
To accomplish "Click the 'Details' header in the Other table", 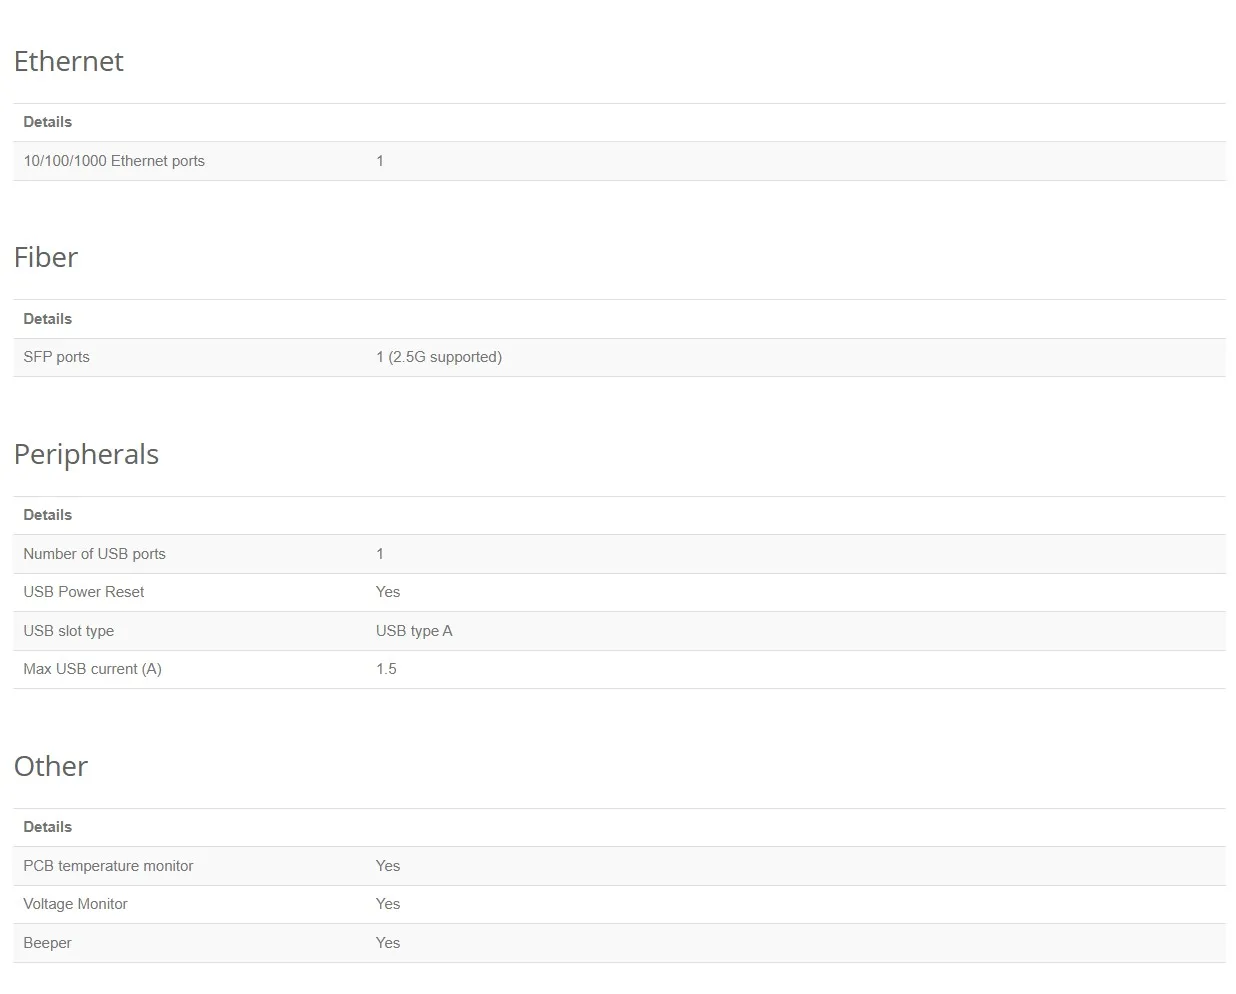I will (48, 827).
